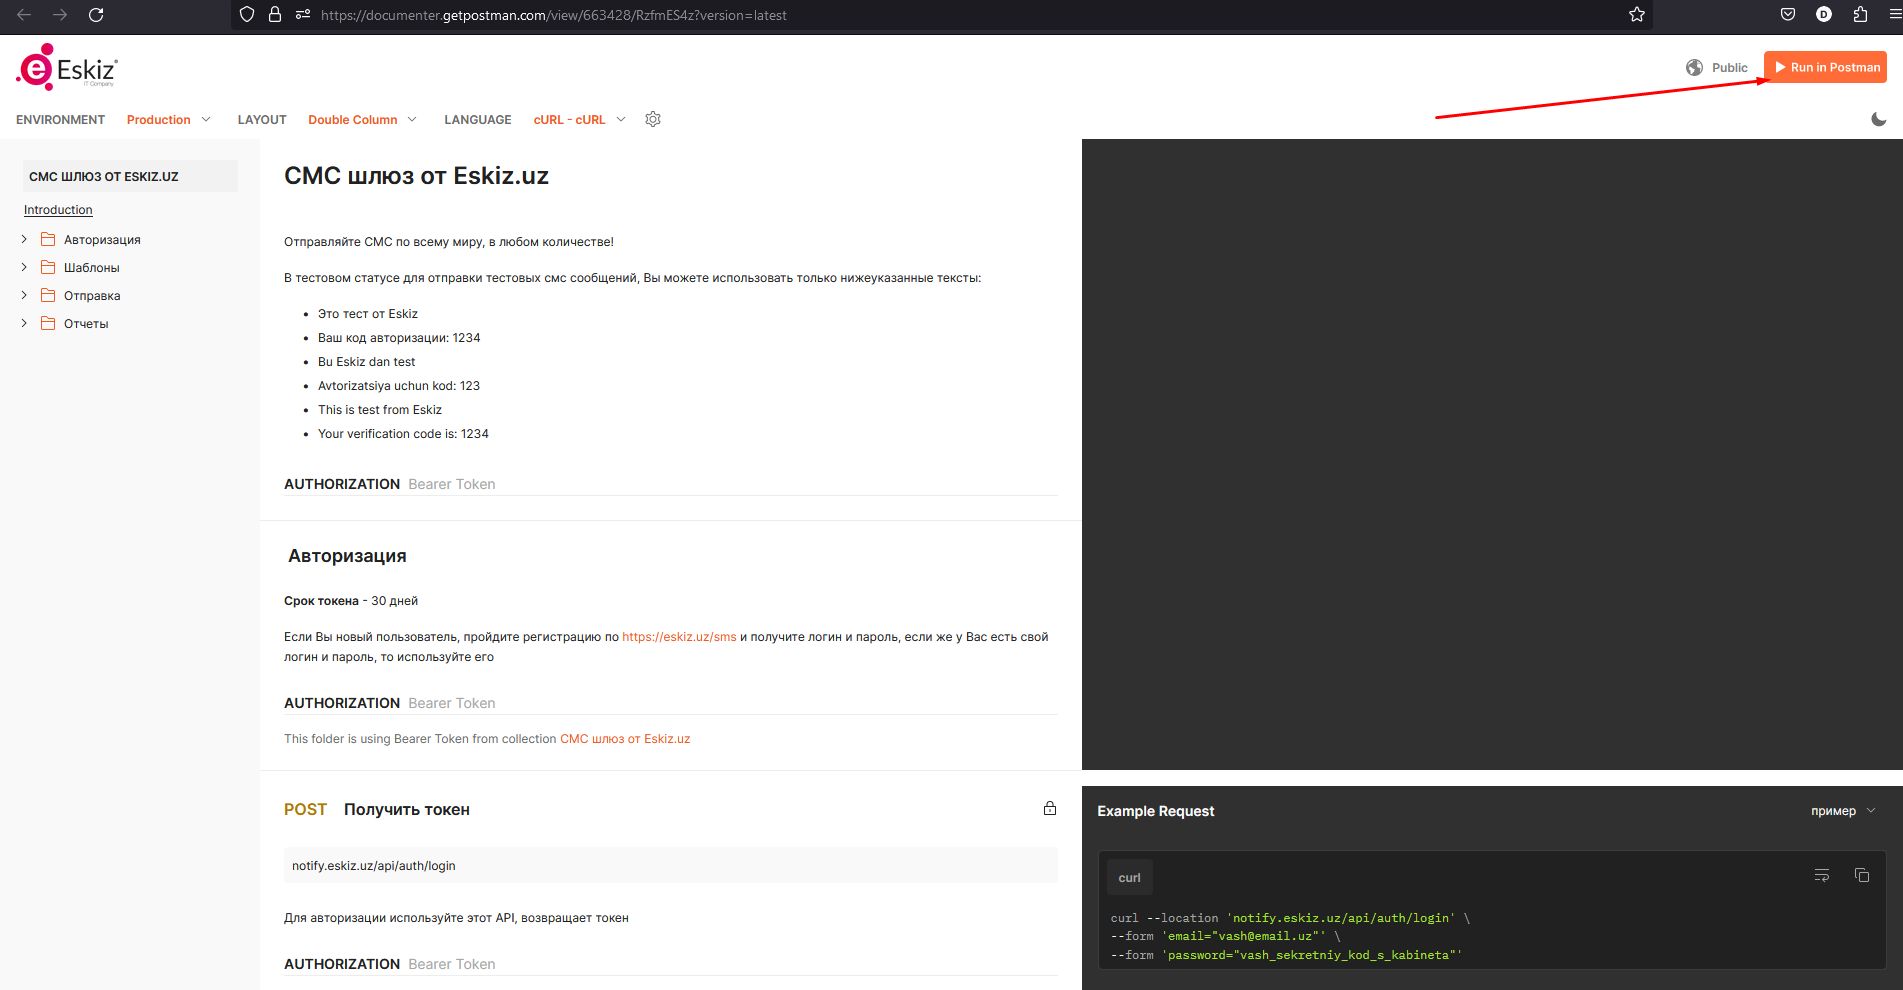Open the Introduction sidebar link

(x=58, y=210)
